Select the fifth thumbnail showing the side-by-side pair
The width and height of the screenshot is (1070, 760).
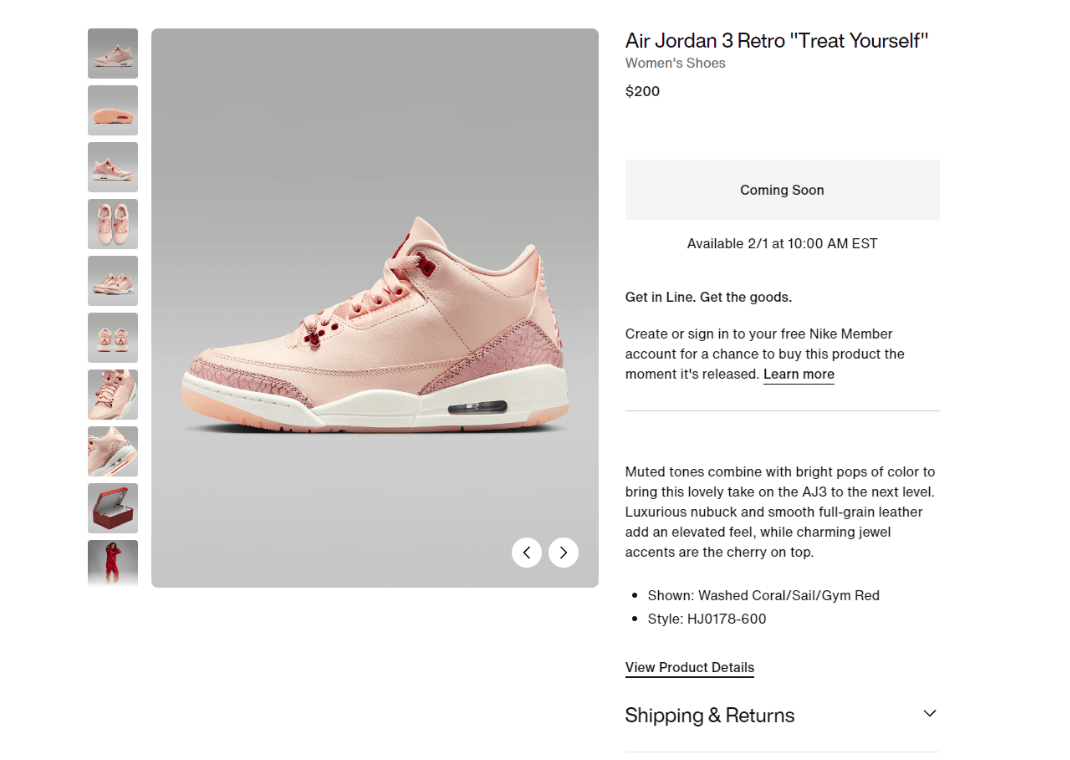(x=113, y=281)
